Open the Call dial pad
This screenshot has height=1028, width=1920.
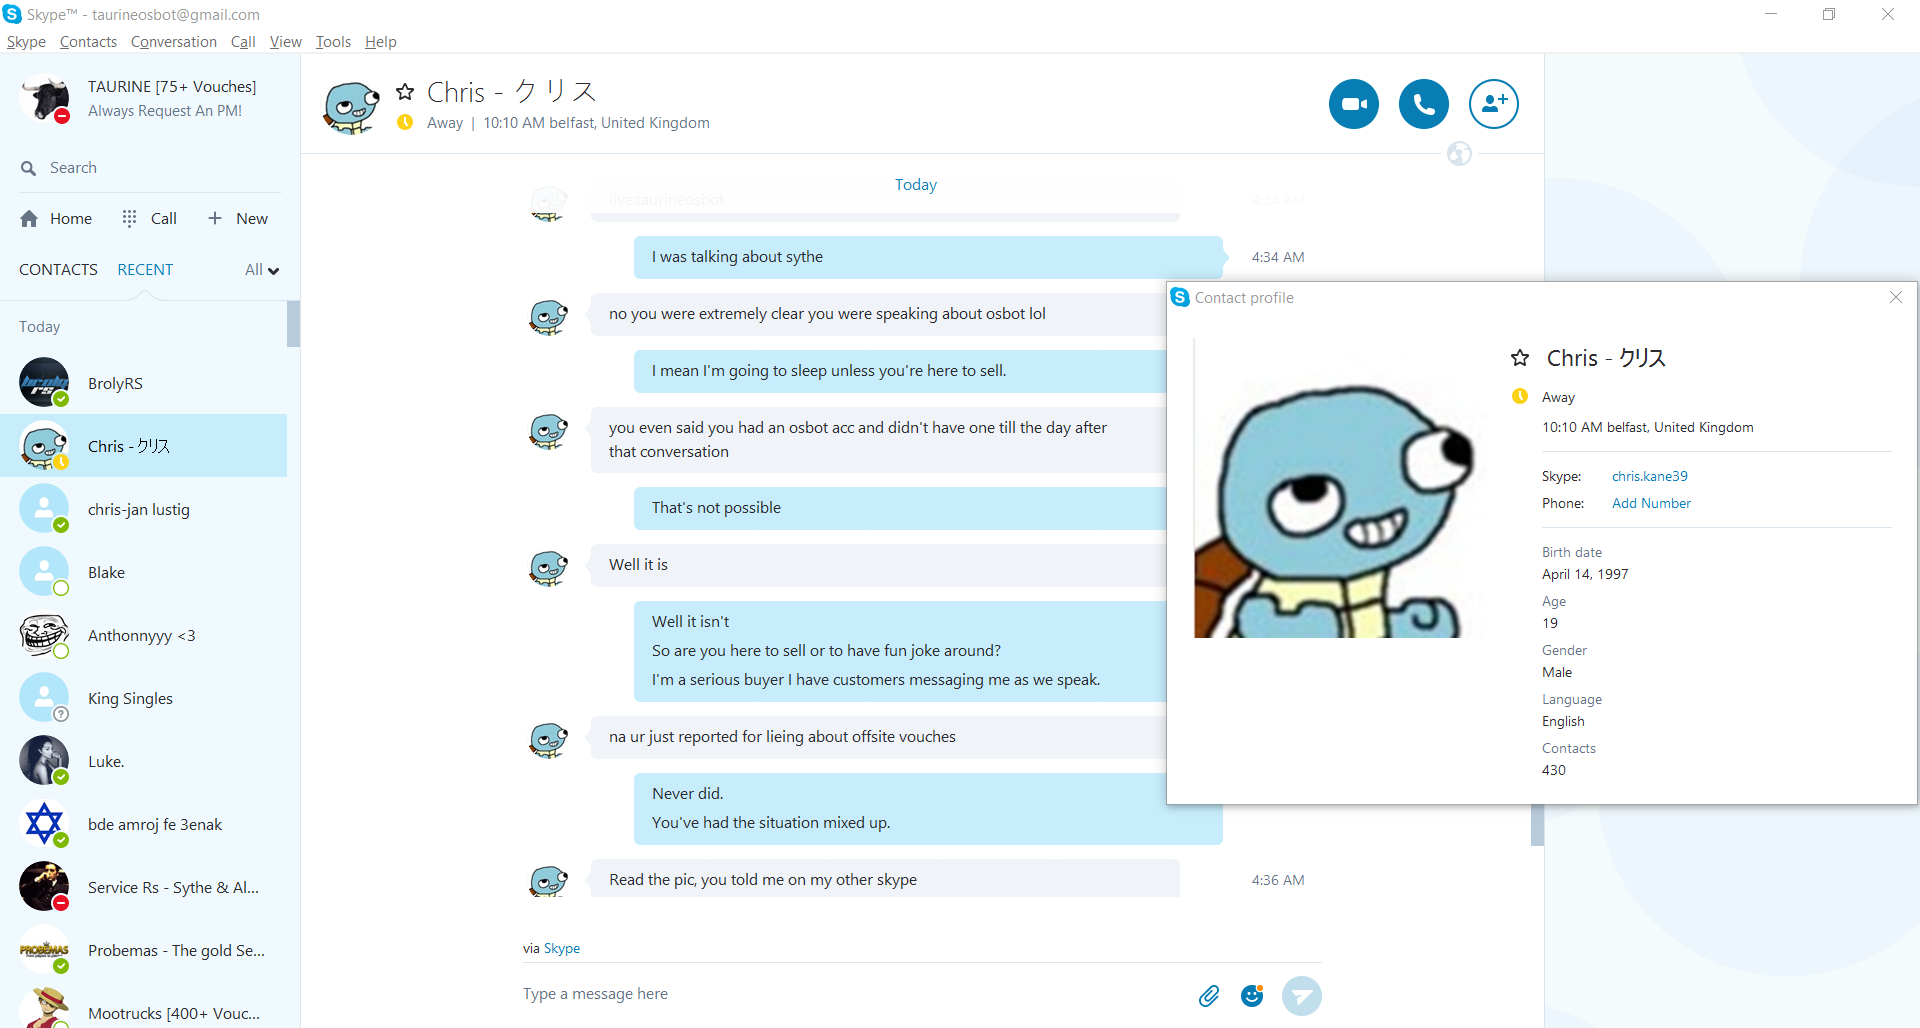149,219
